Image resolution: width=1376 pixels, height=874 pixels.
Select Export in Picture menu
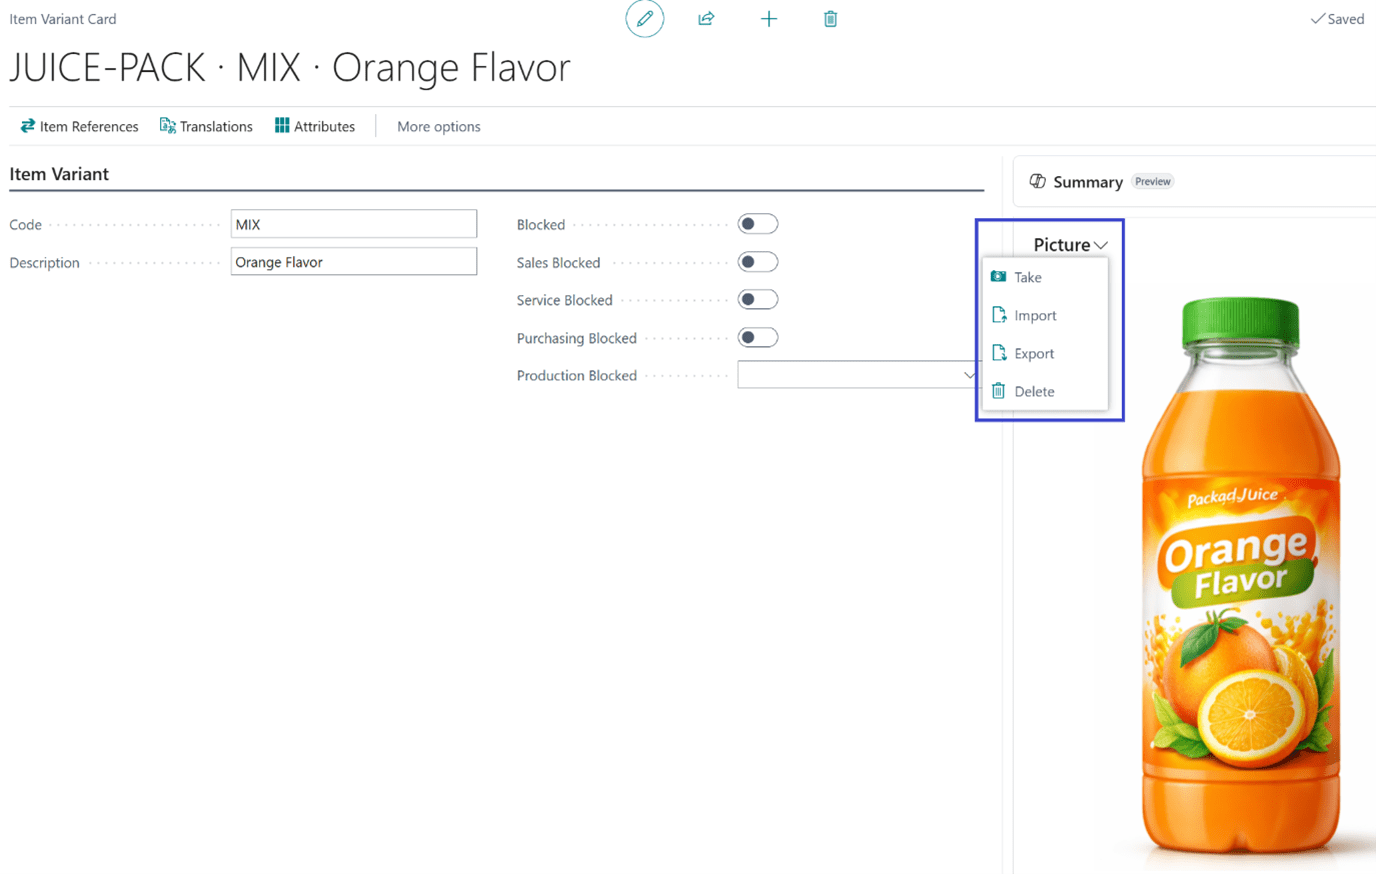coord(1033,353)
